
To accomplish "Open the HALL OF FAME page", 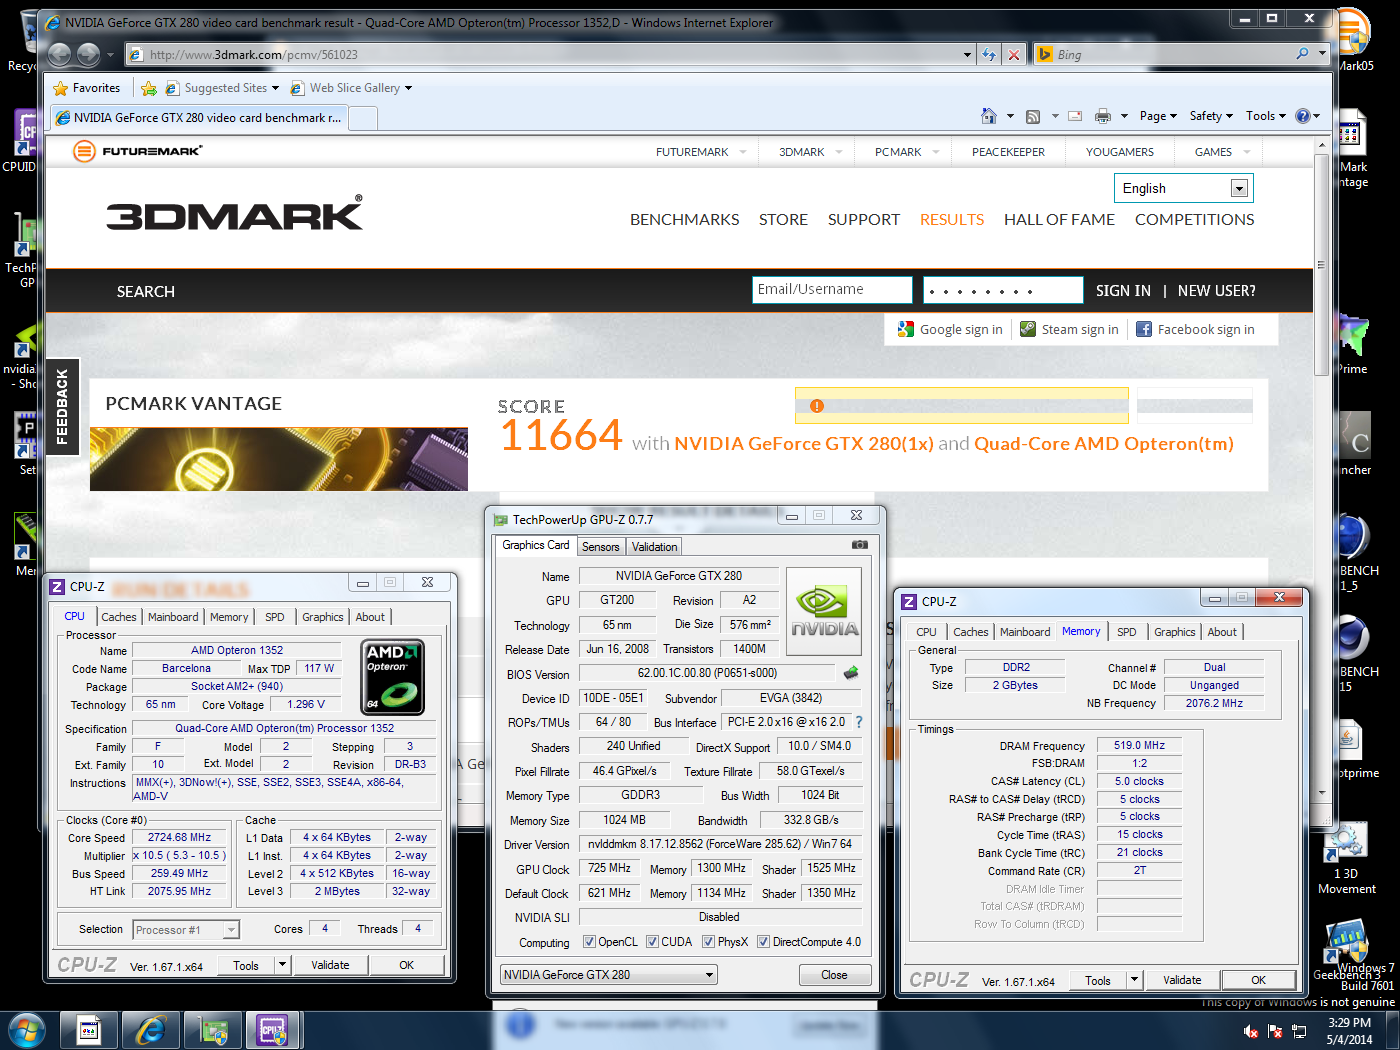I will pyautogui.click(x=1059, y=219).
